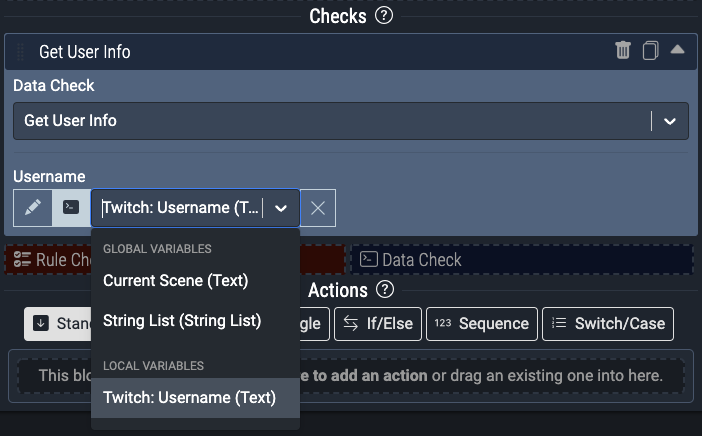Choose String List (String List) variable

182,321
